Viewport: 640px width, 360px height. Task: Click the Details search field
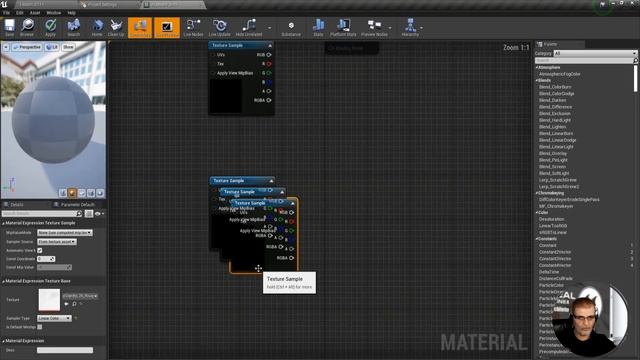42,213
